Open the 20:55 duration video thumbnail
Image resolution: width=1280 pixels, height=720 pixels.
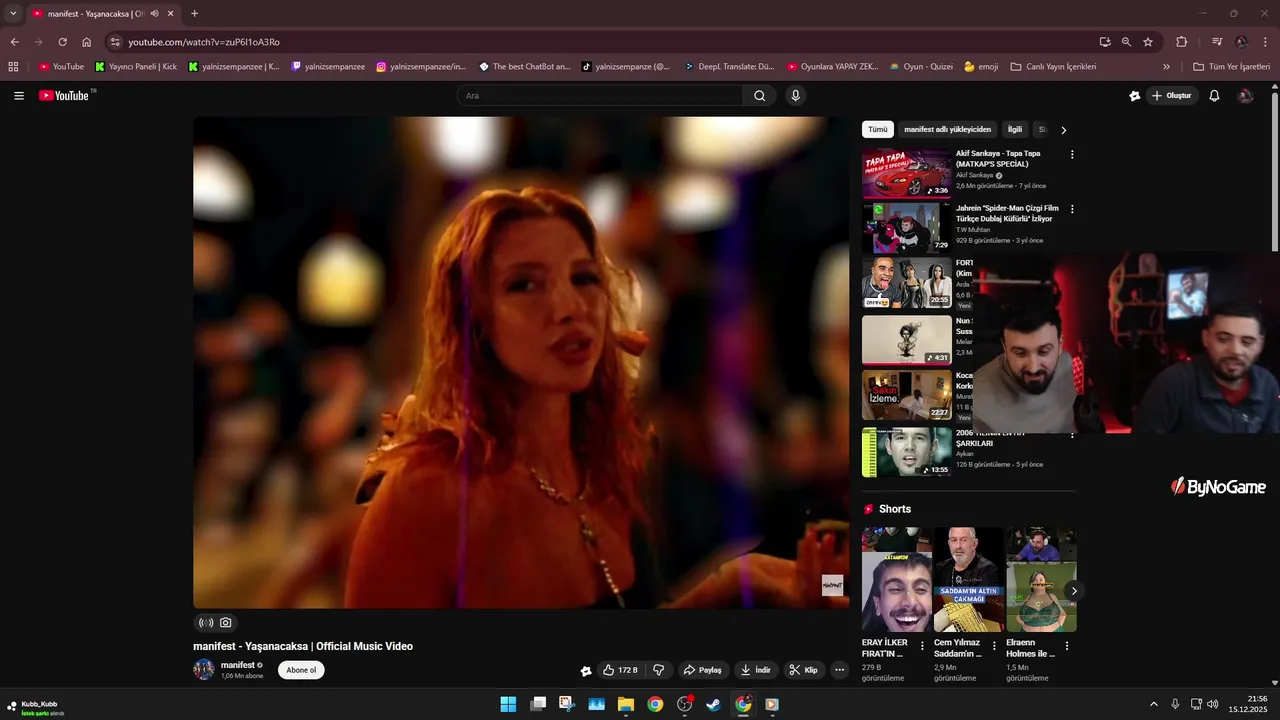pos(907,283)
